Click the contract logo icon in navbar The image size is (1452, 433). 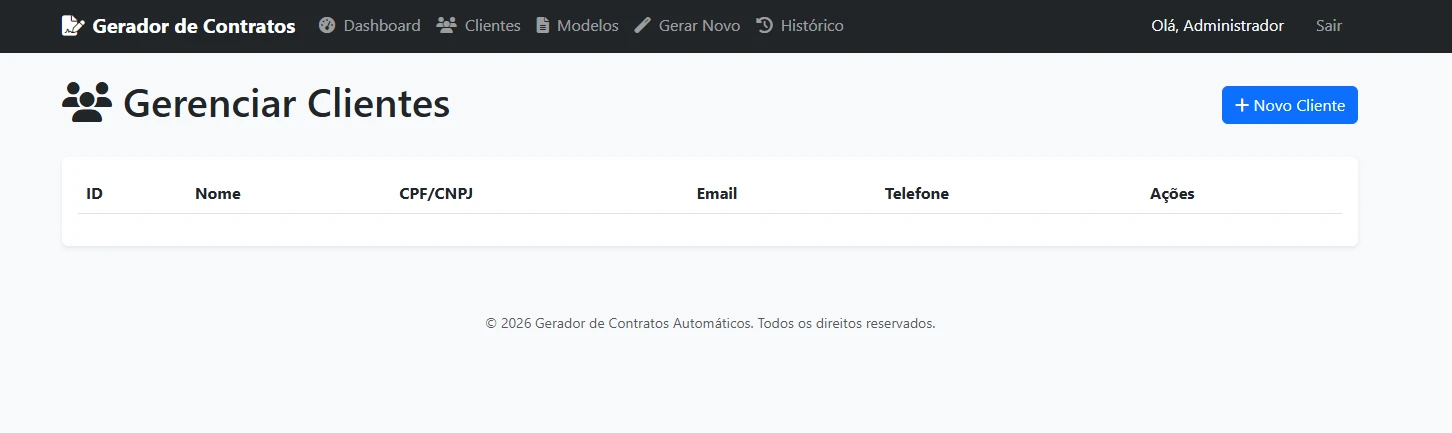(72, 26)
